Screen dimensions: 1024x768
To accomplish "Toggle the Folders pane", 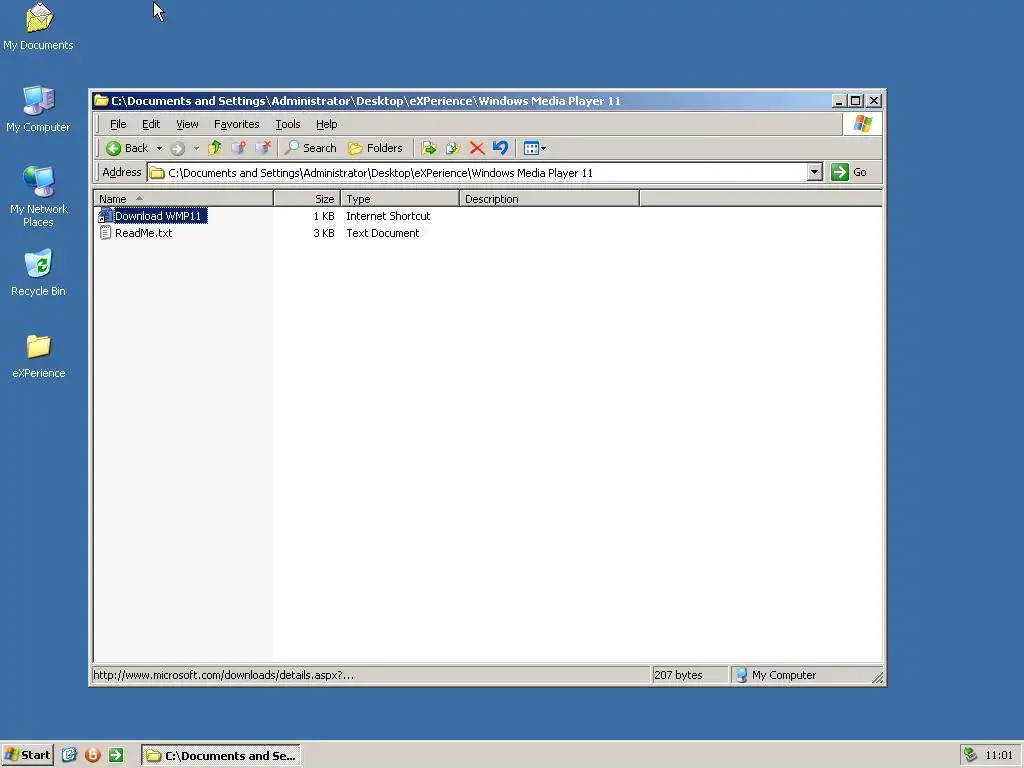I will [376, 148].
